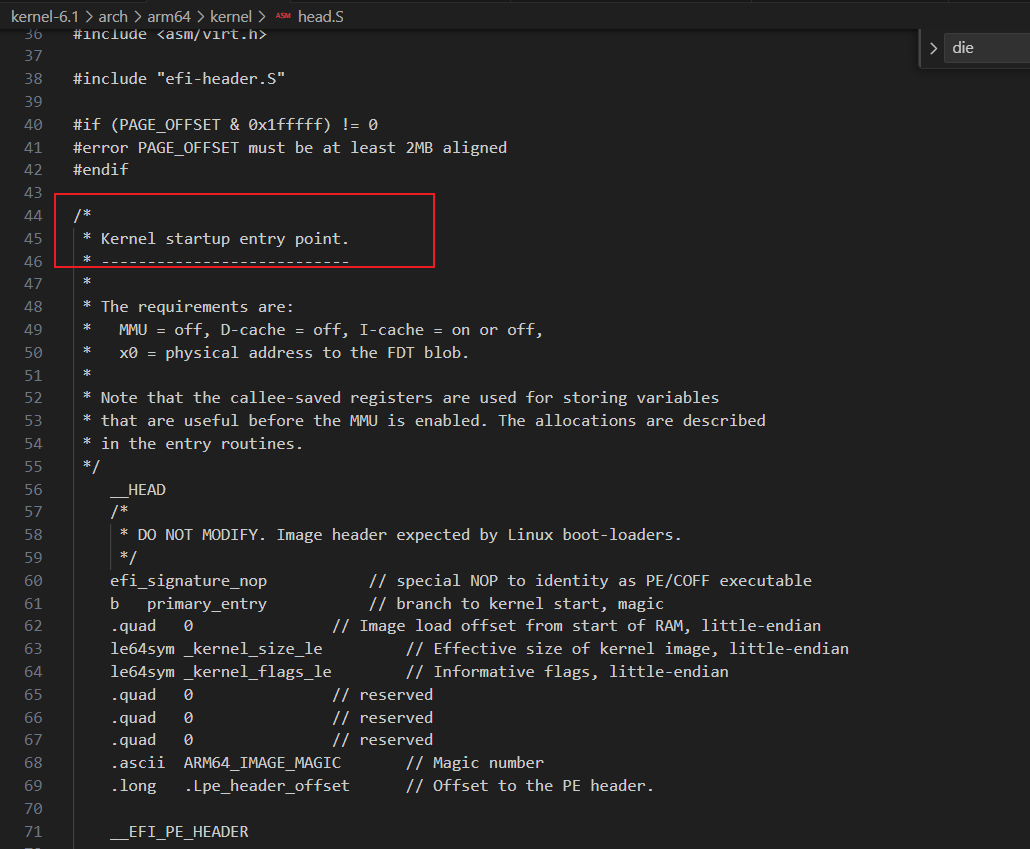Open the arch breadcrumb folder
The width and height of the screenshot is (1030, 849).
coord(113,17)
